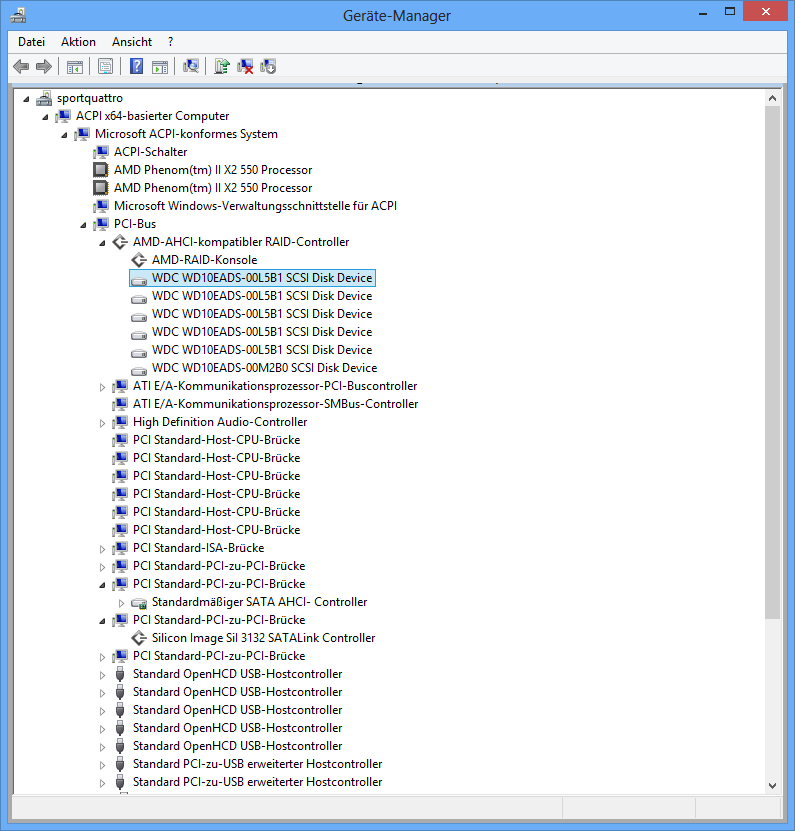Click the ATI SMBus-Controller device icon

click(120, 404)
